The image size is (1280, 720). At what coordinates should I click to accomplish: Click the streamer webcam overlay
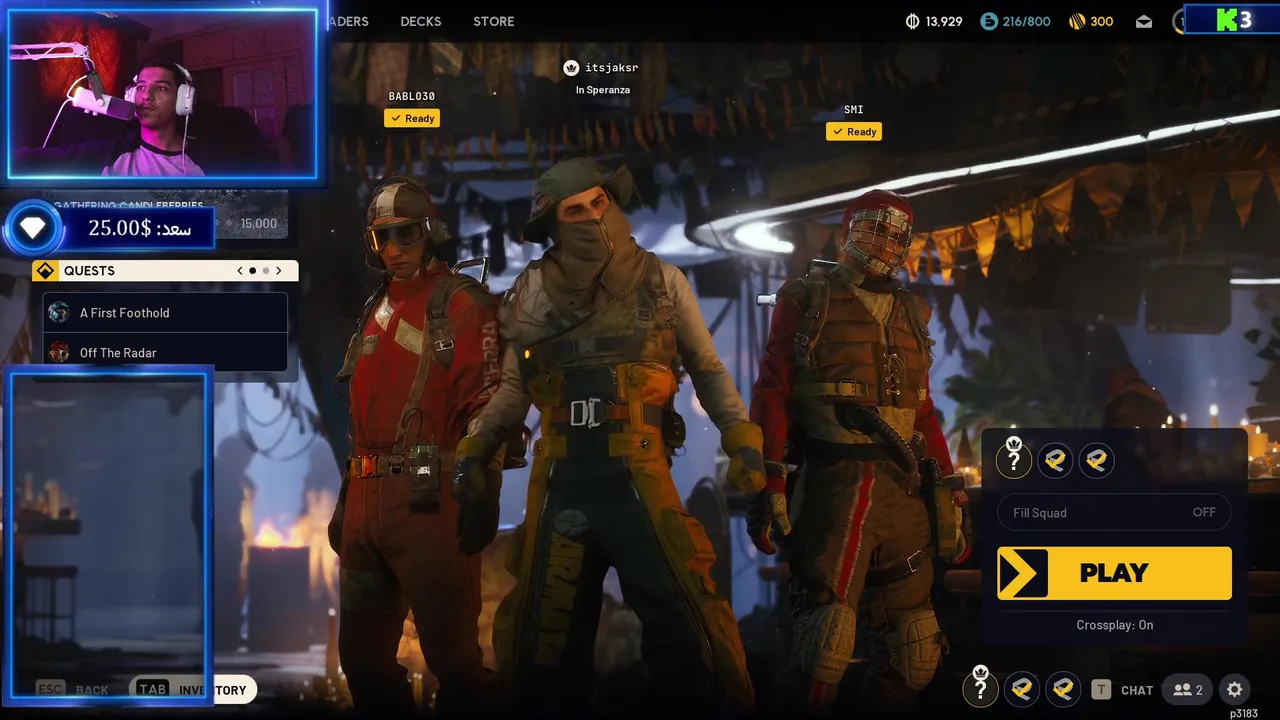click(163, 95)
